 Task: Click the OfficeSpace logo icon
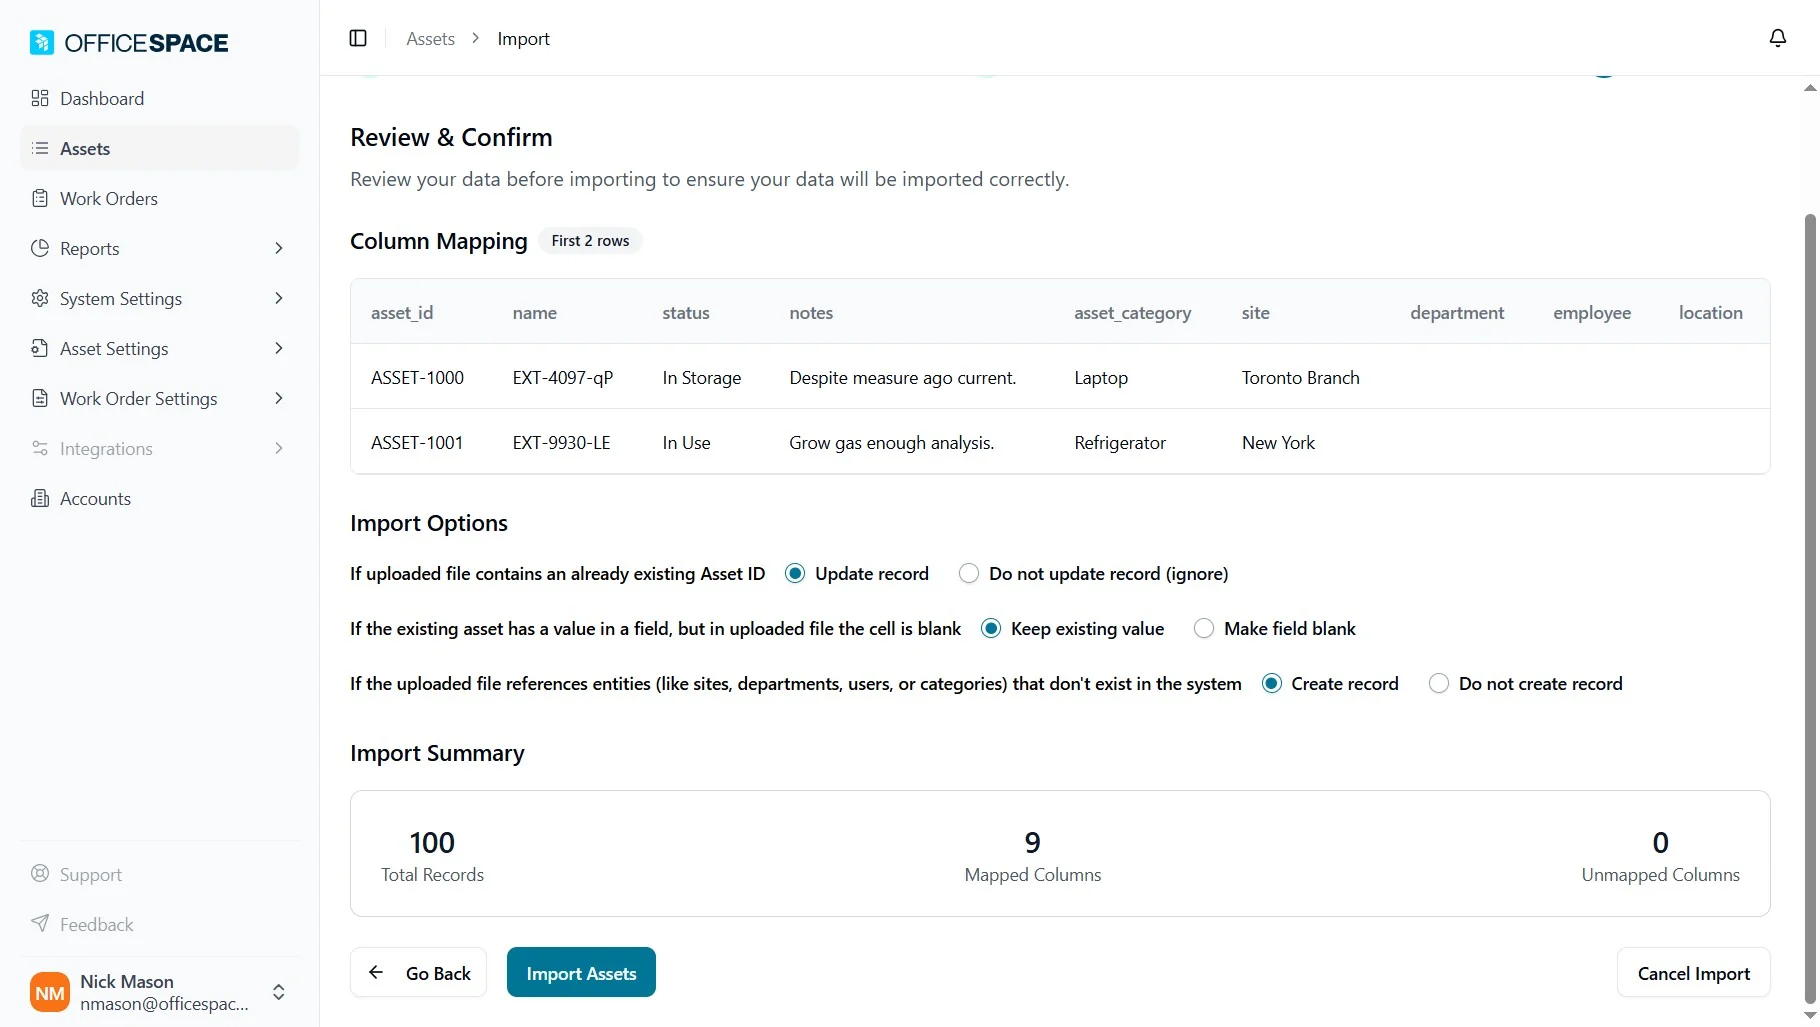pos(42,42)
